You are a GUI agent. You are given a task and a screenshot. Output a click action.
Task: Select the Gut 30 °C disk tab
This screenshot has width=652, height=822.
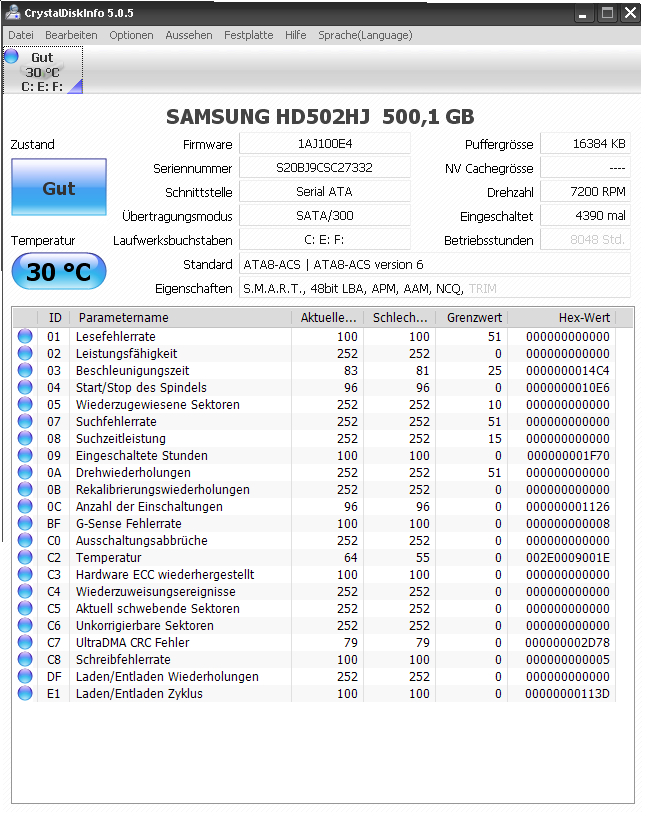point(43,71)
